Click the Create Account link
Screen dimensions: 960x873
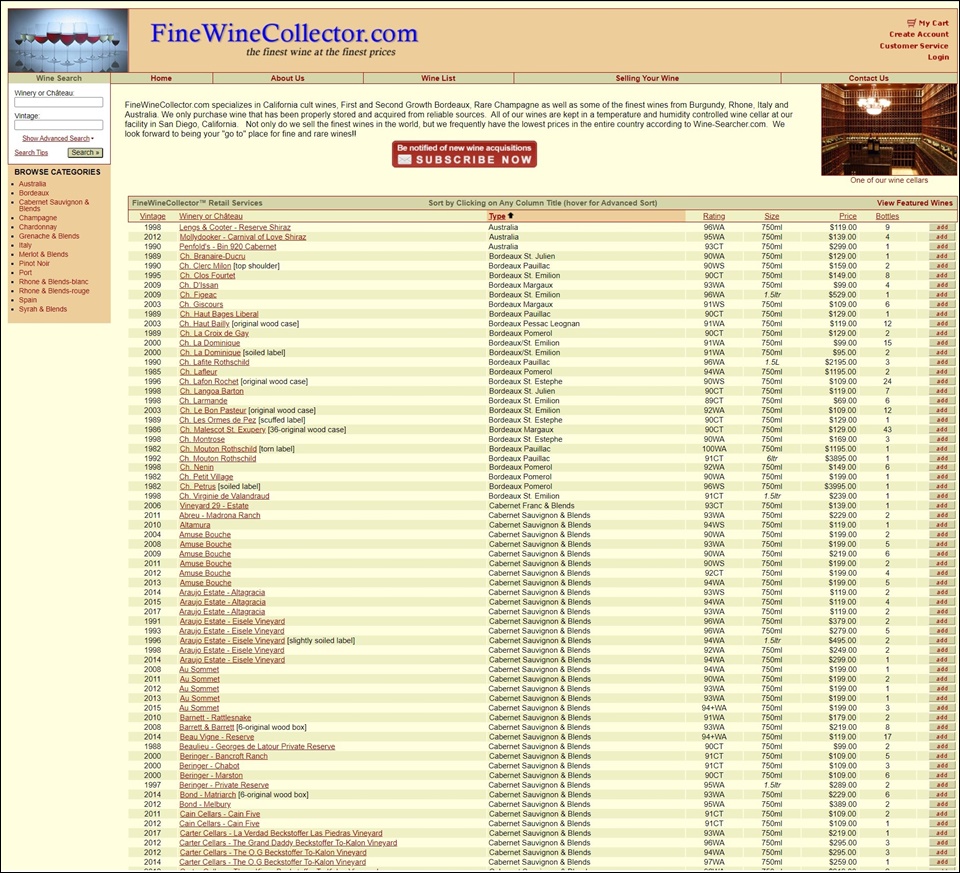click(918, 34)
